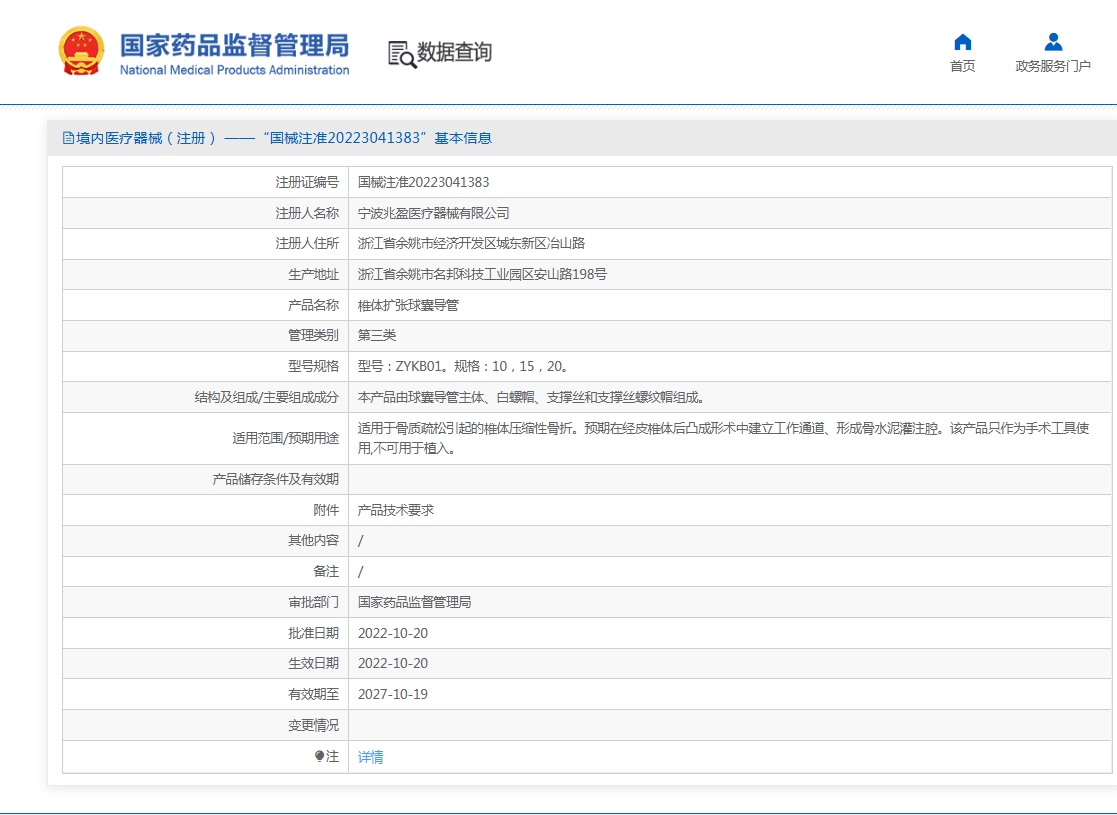Click the 政务服务门户 text link

click(1053, 66)
